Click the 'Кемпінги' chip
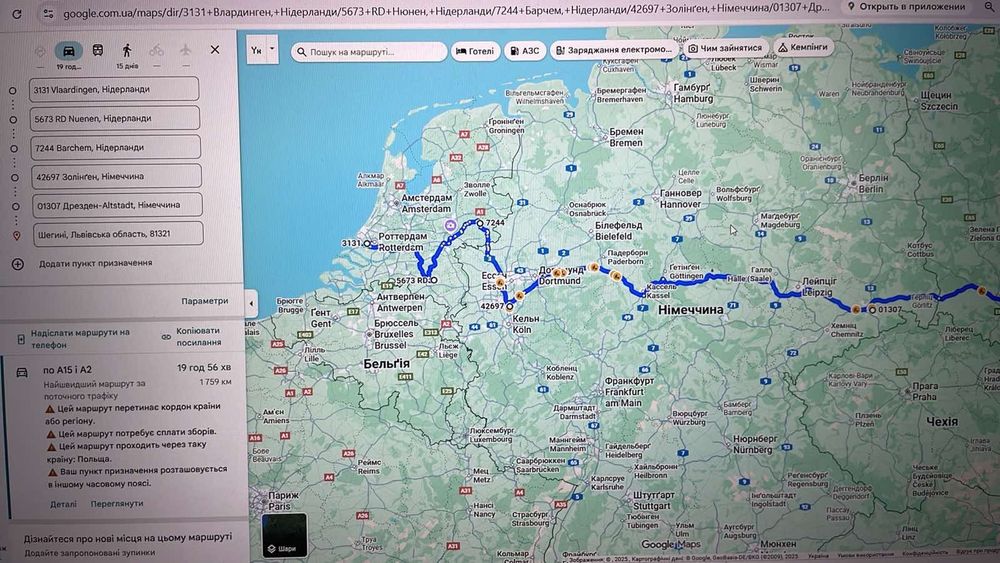Viewport: 1000px width, 563px height. pos(803,47)
